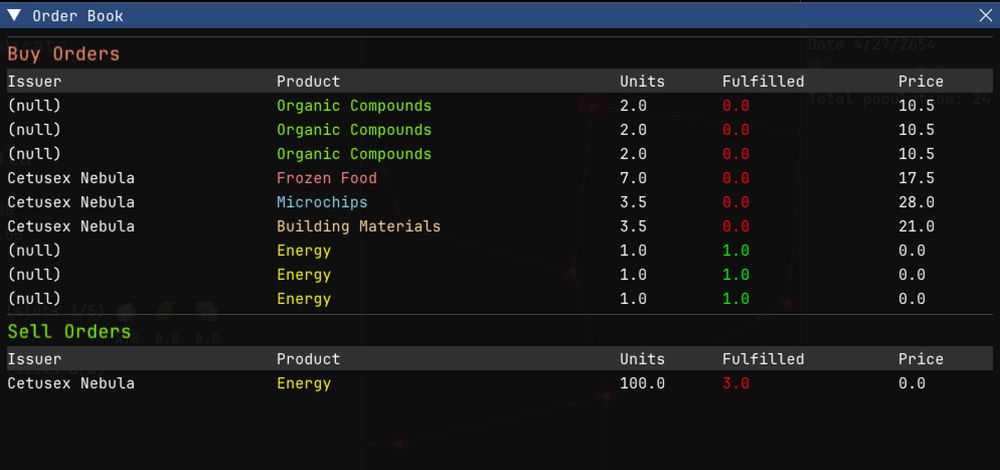This screenshot has width=1000, height=470.
Task: Select the Buy Orders heading
Action: point(64,54)
